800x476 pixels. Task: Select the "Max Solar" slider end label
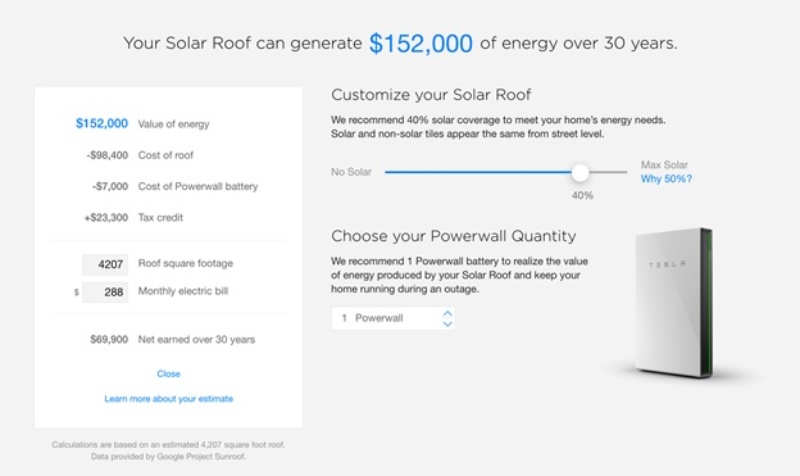pyautogui.click(x=664, y=165)
